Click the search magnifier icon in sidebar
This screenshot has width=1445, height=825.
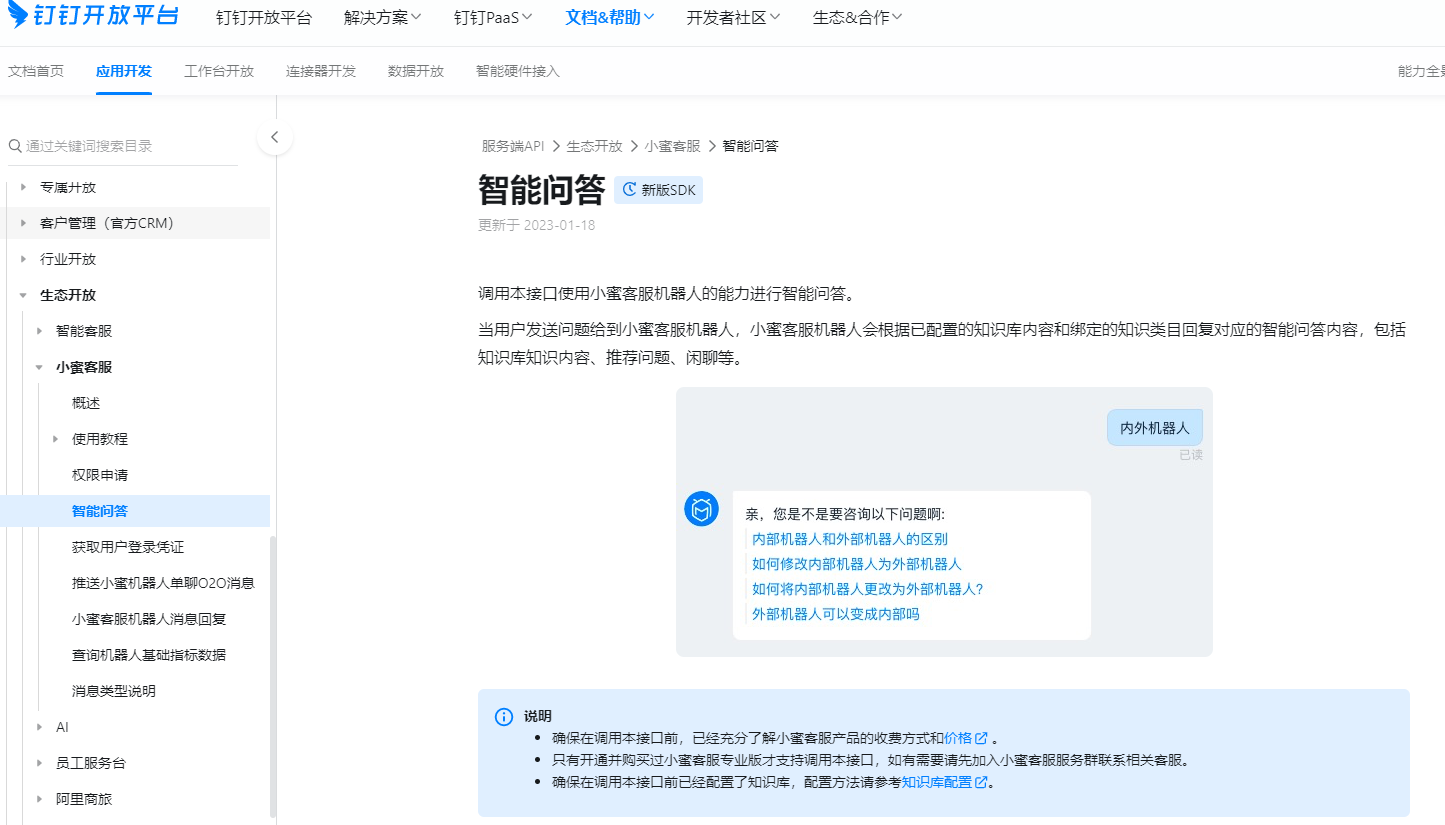pyautogui.click(x=15, y=146)
